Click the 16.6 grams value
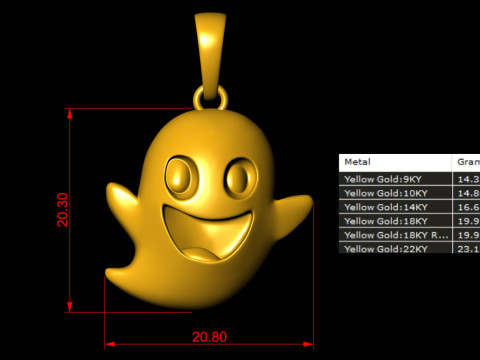480x360 pixels. pos(469,207)
